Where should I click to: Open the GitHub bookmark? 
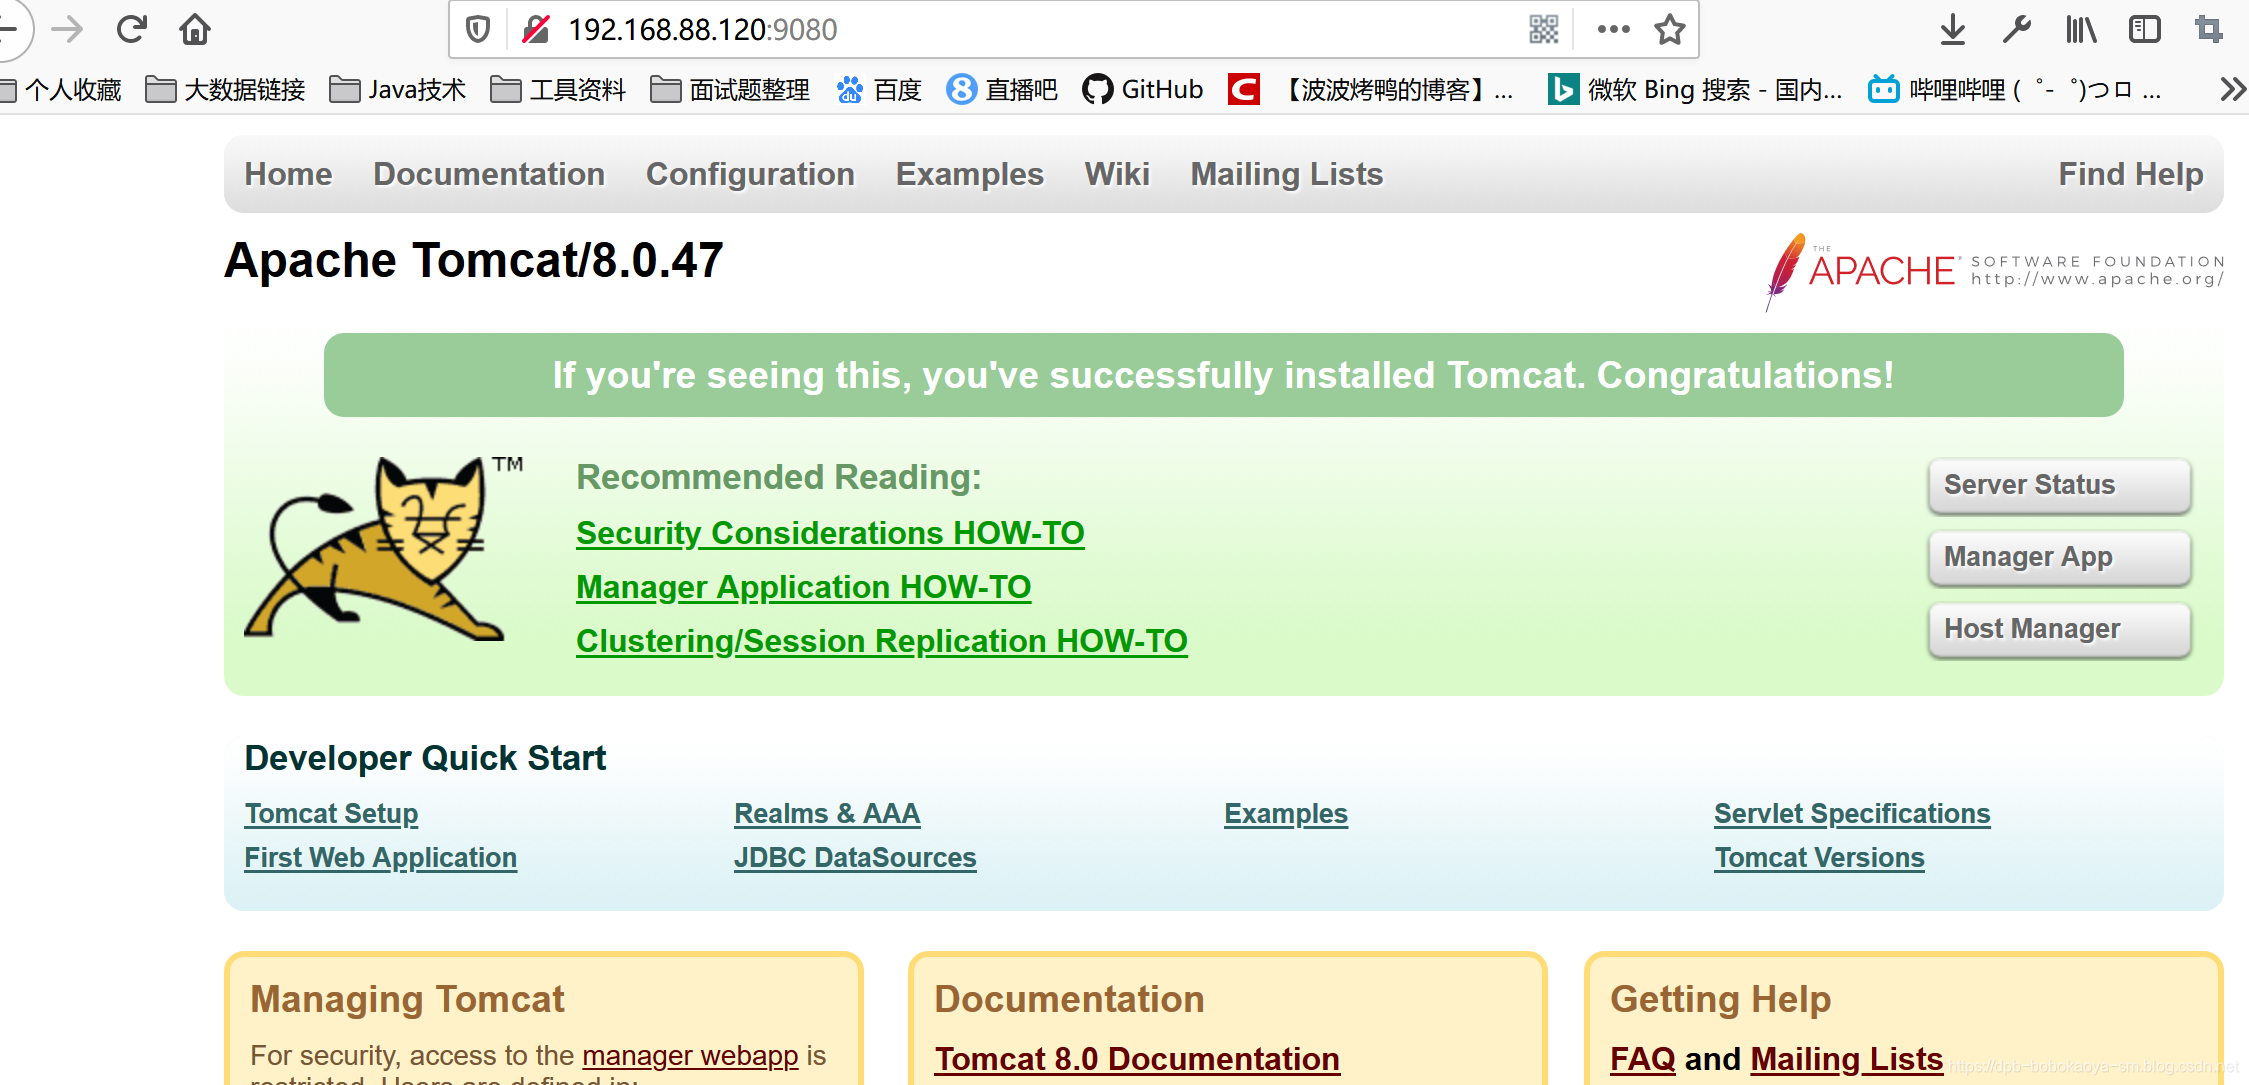coord(1143,90)
